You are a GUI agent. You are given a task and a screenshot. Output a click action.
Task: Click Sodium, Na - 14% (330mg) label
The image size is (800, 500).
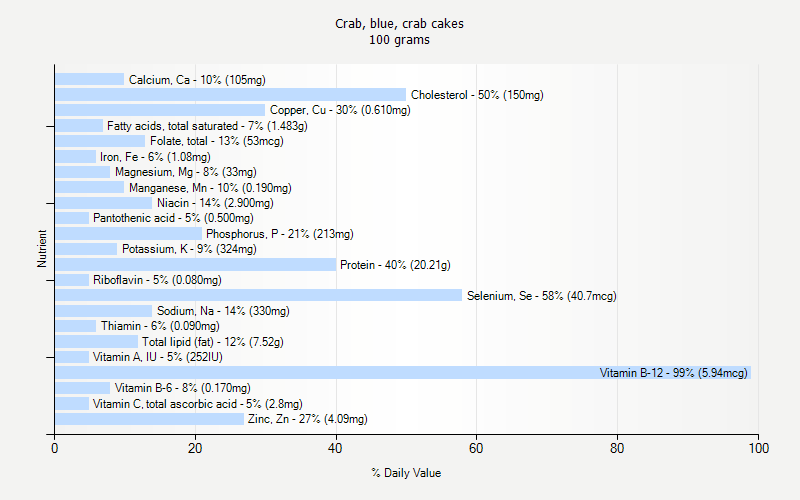223,311
